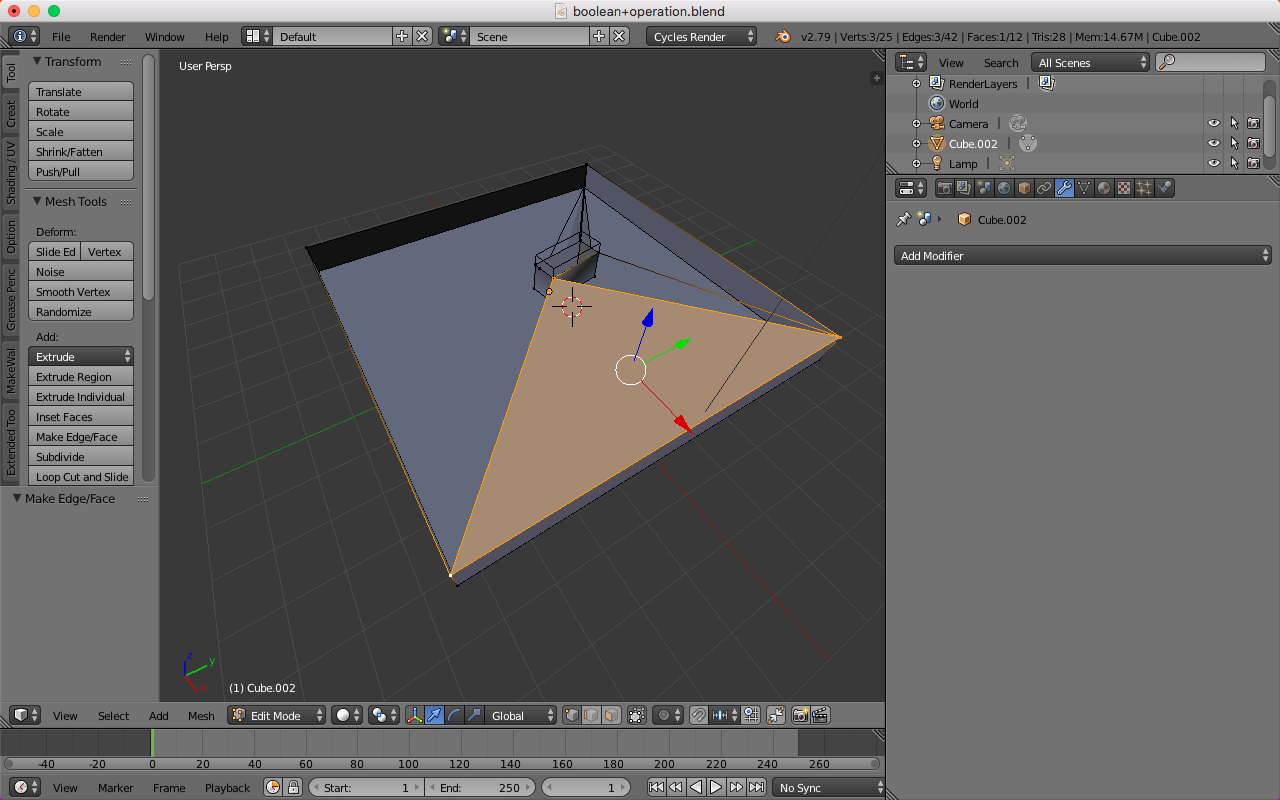Toggle the 3D manipulator widget button
Image resolution: width=1280 pixels, height=800 pixels.
(x=414, y=715)
